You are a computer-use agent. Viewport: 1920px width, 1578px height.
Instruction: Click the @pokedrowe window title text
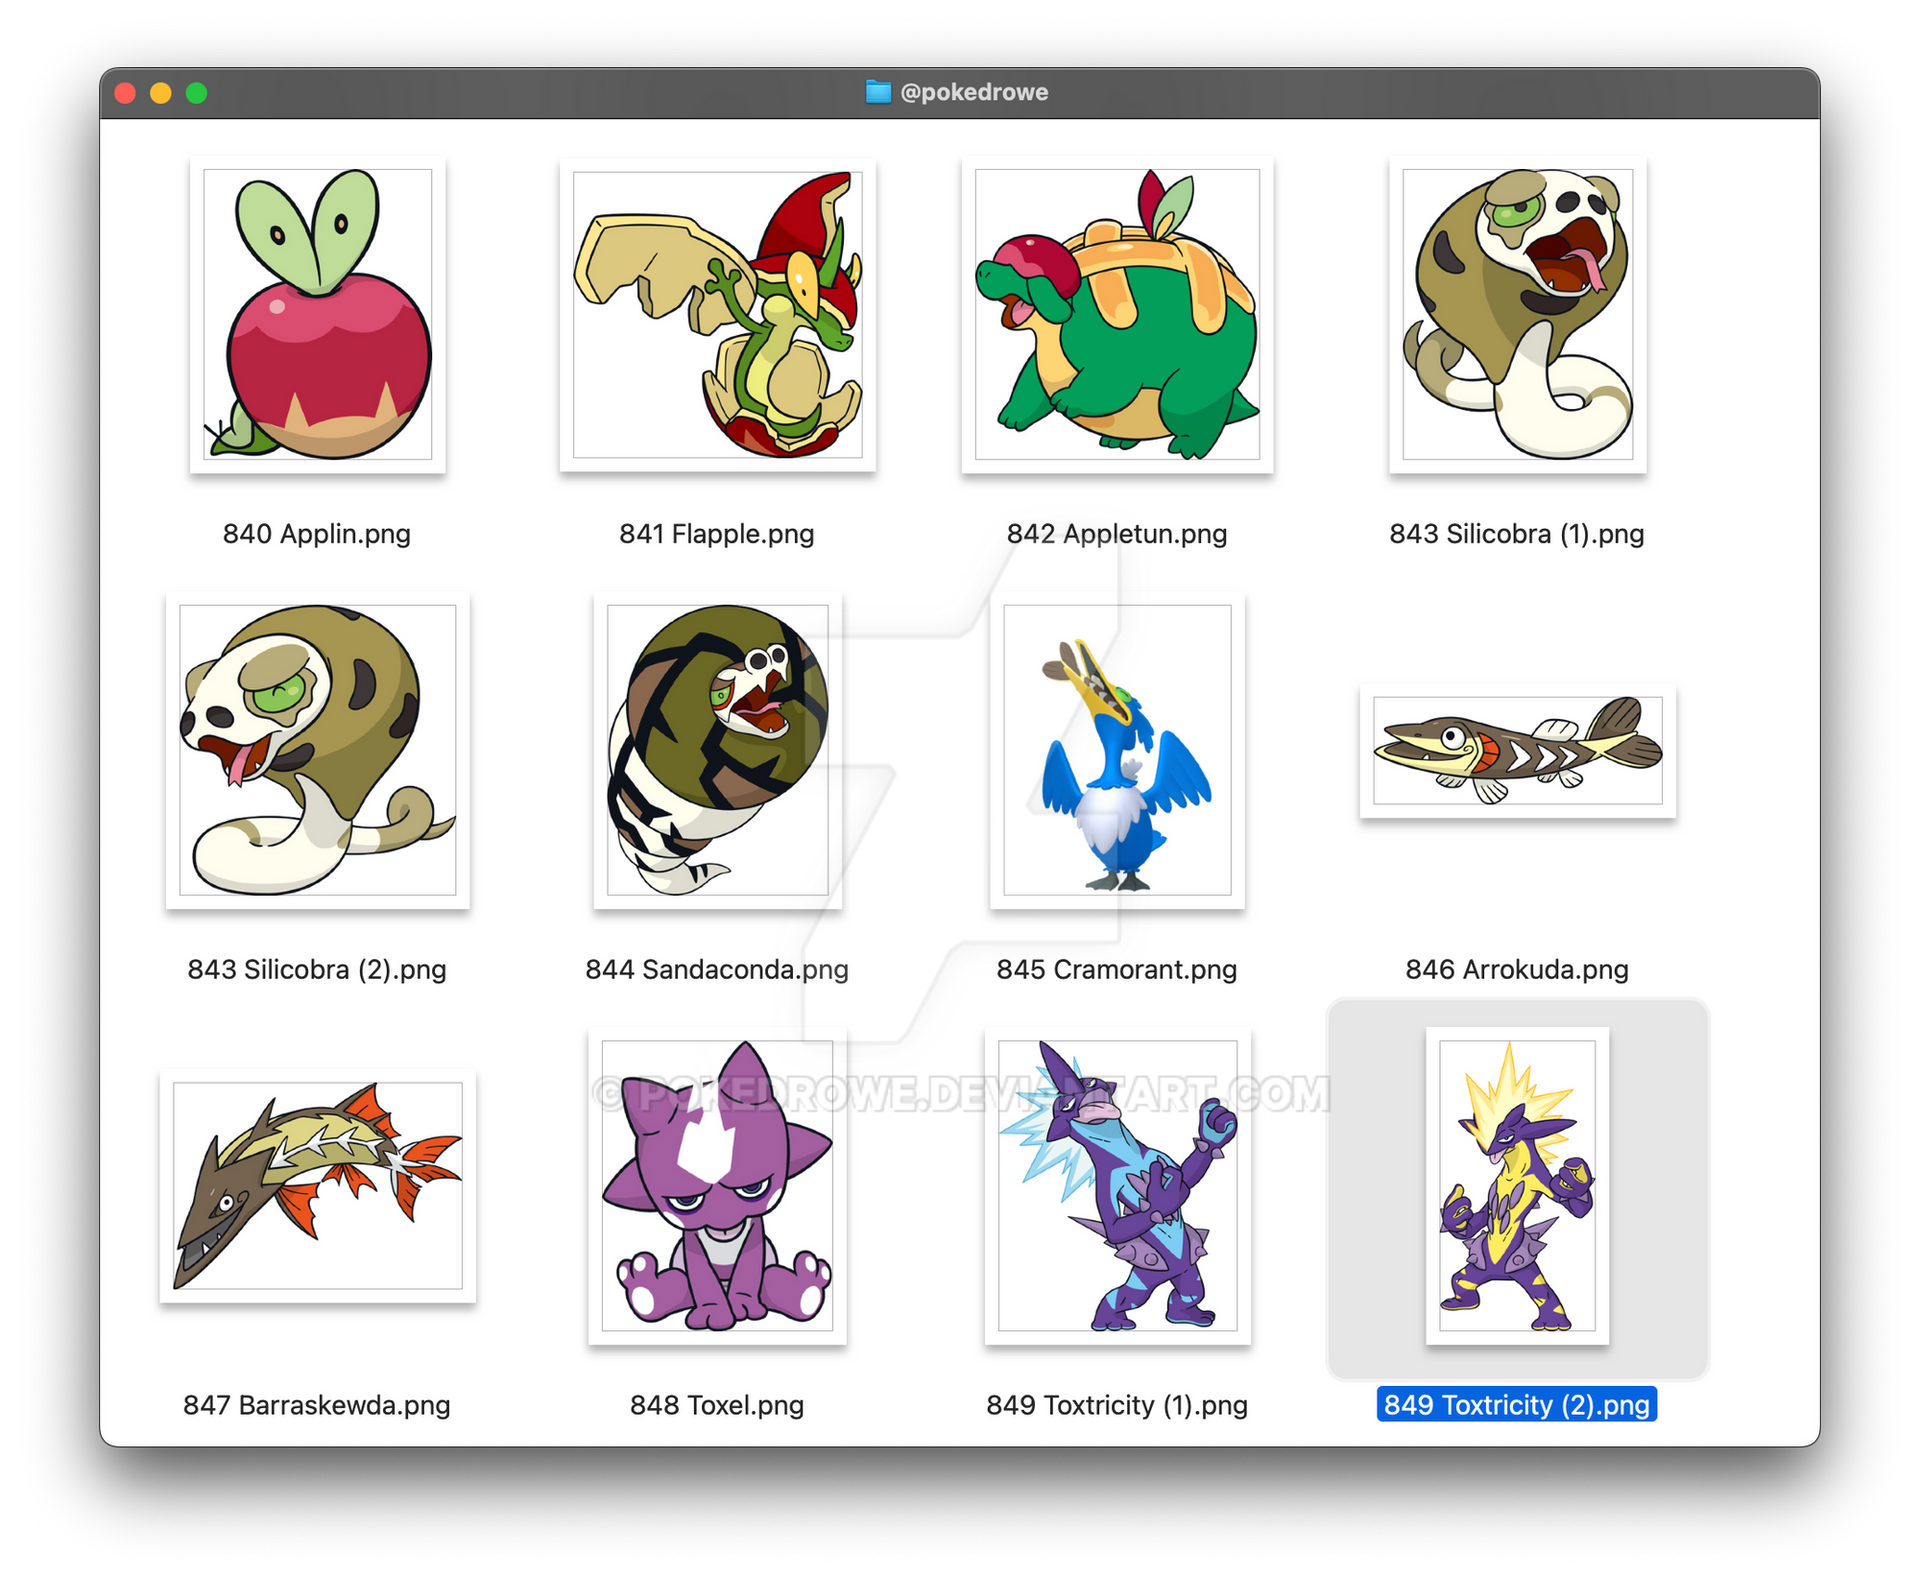[974, 92]
